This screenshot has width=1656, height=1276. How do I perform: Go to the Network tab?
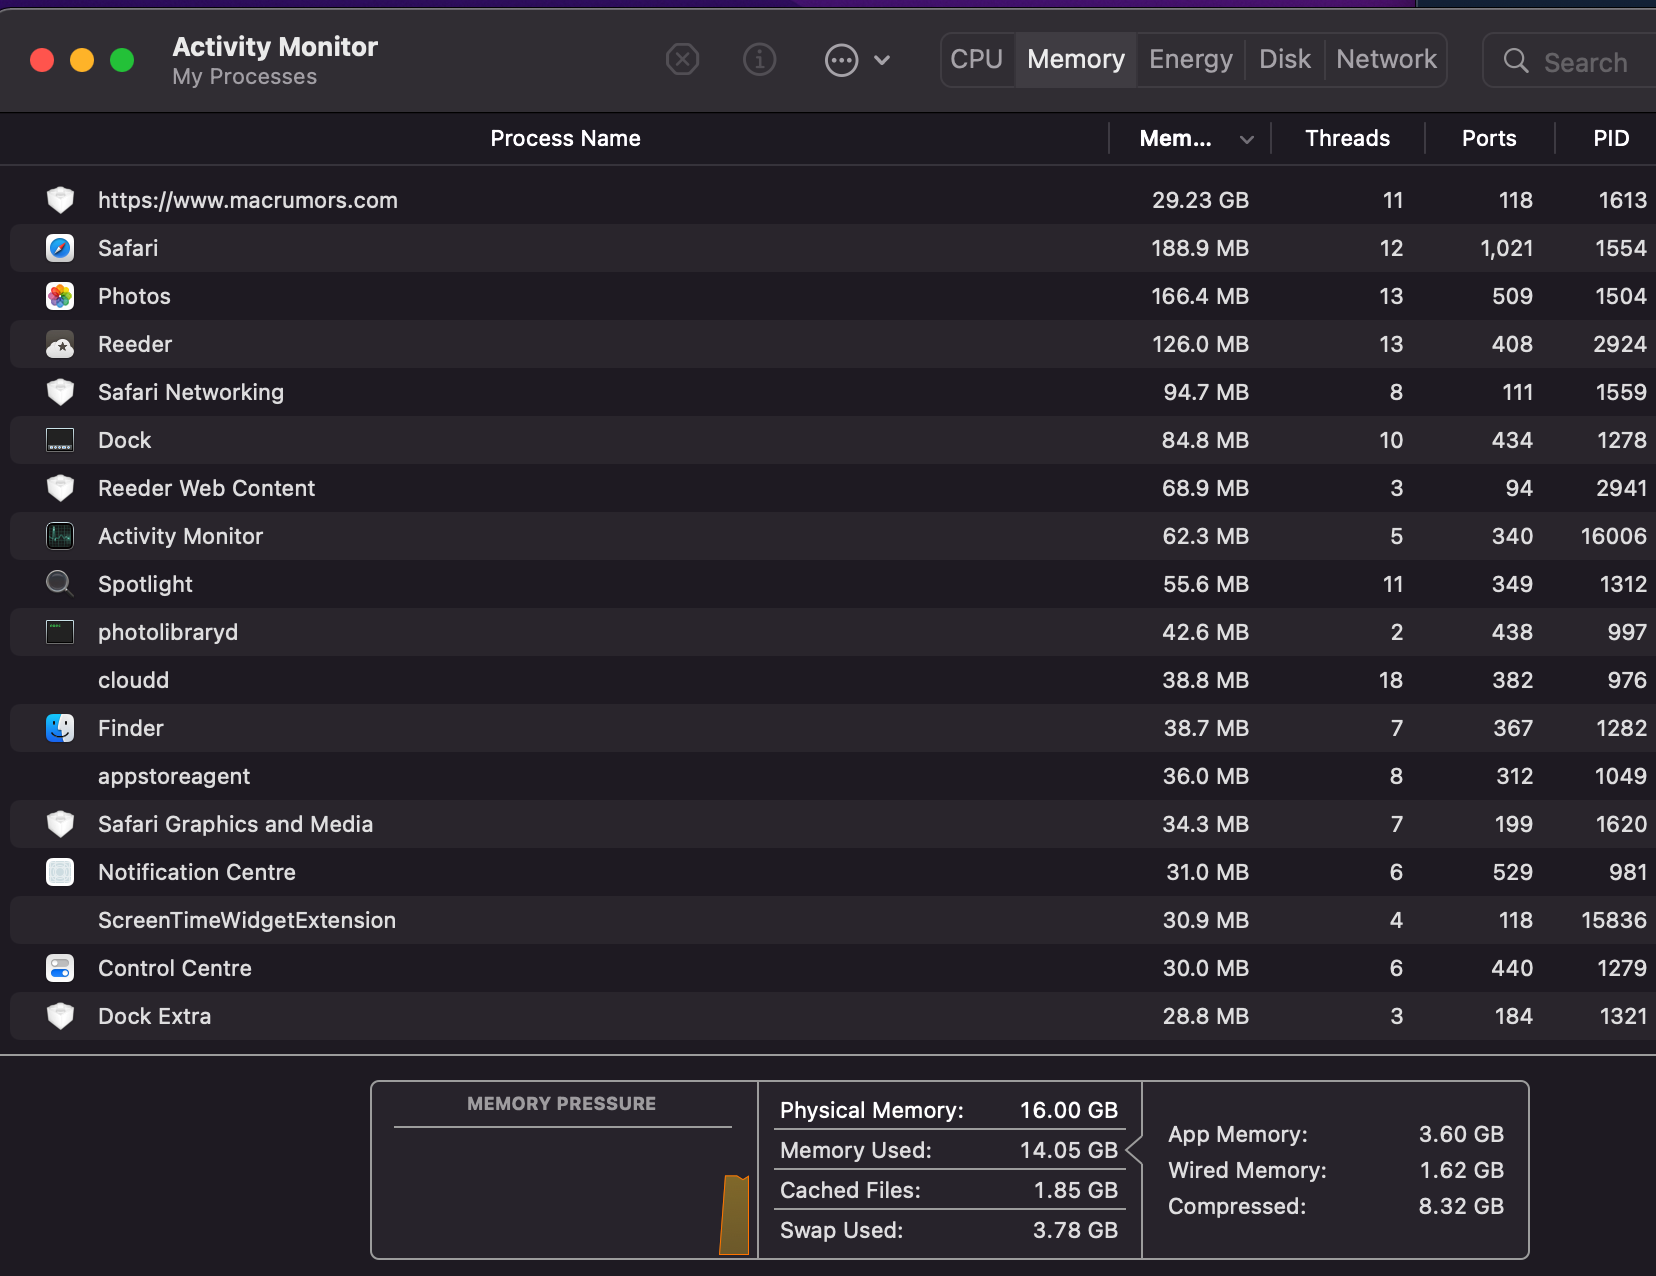coord(1386,59)
